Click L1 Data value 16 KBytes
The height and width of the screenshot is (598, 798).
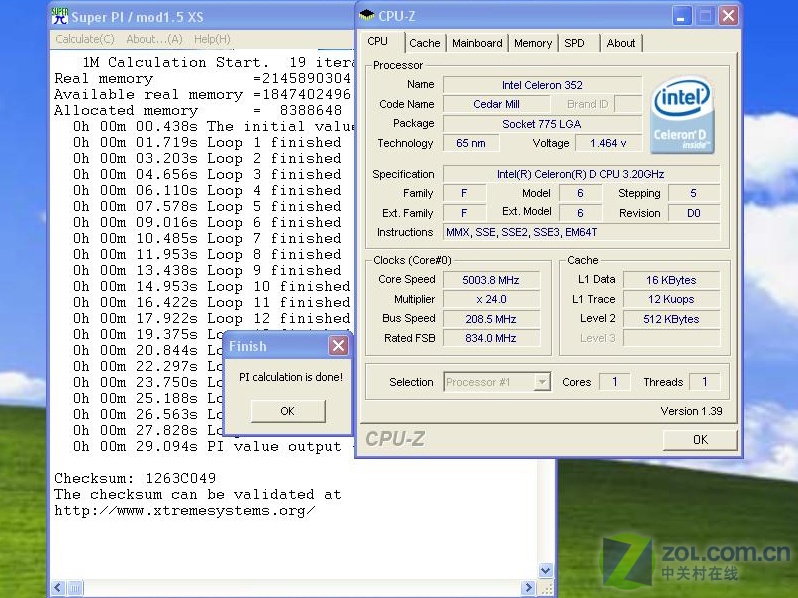(671, 280)
